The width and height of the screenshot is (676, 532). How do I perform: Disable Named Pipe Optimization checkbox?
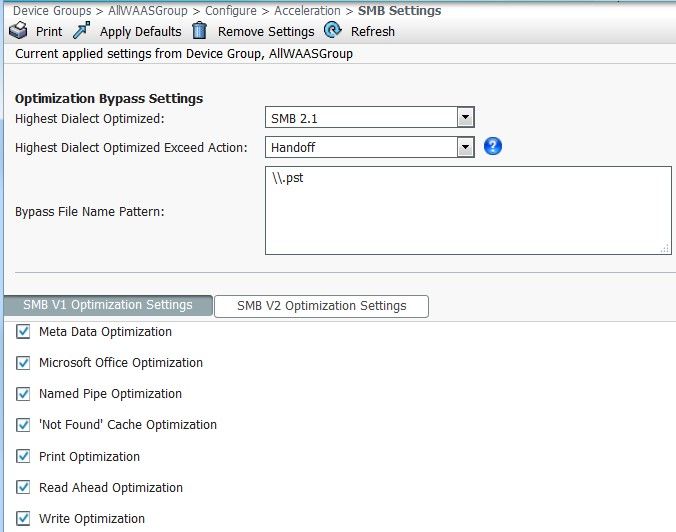[23, 394]
